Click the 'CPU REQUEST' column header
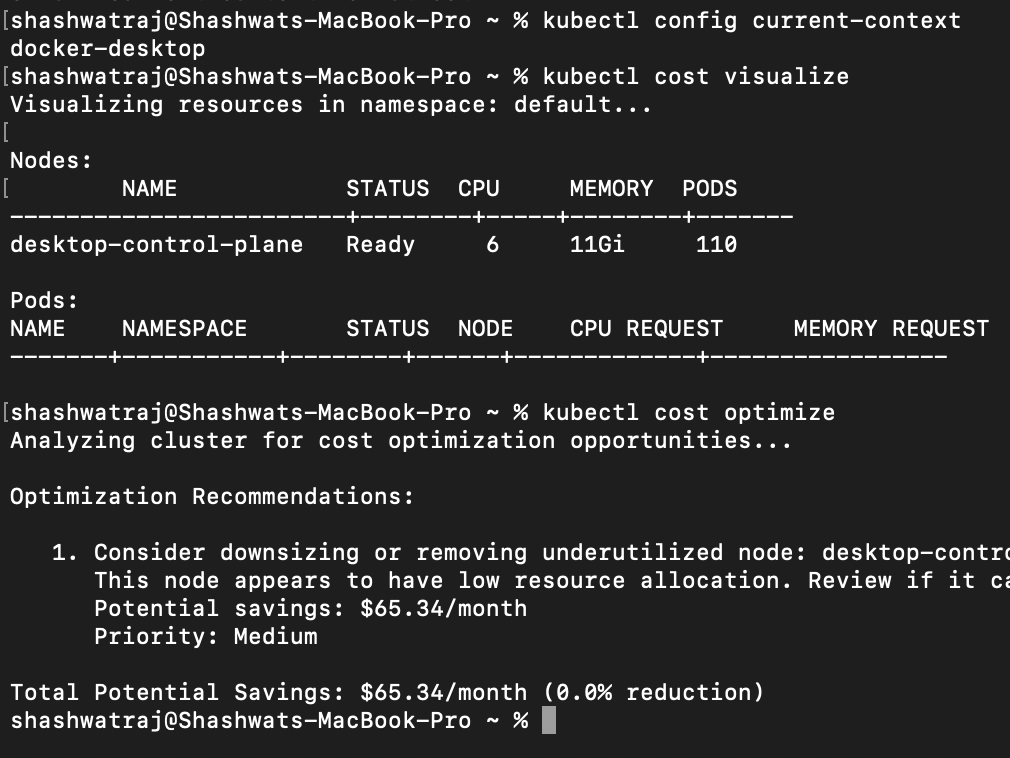 (x=646, y=328)
